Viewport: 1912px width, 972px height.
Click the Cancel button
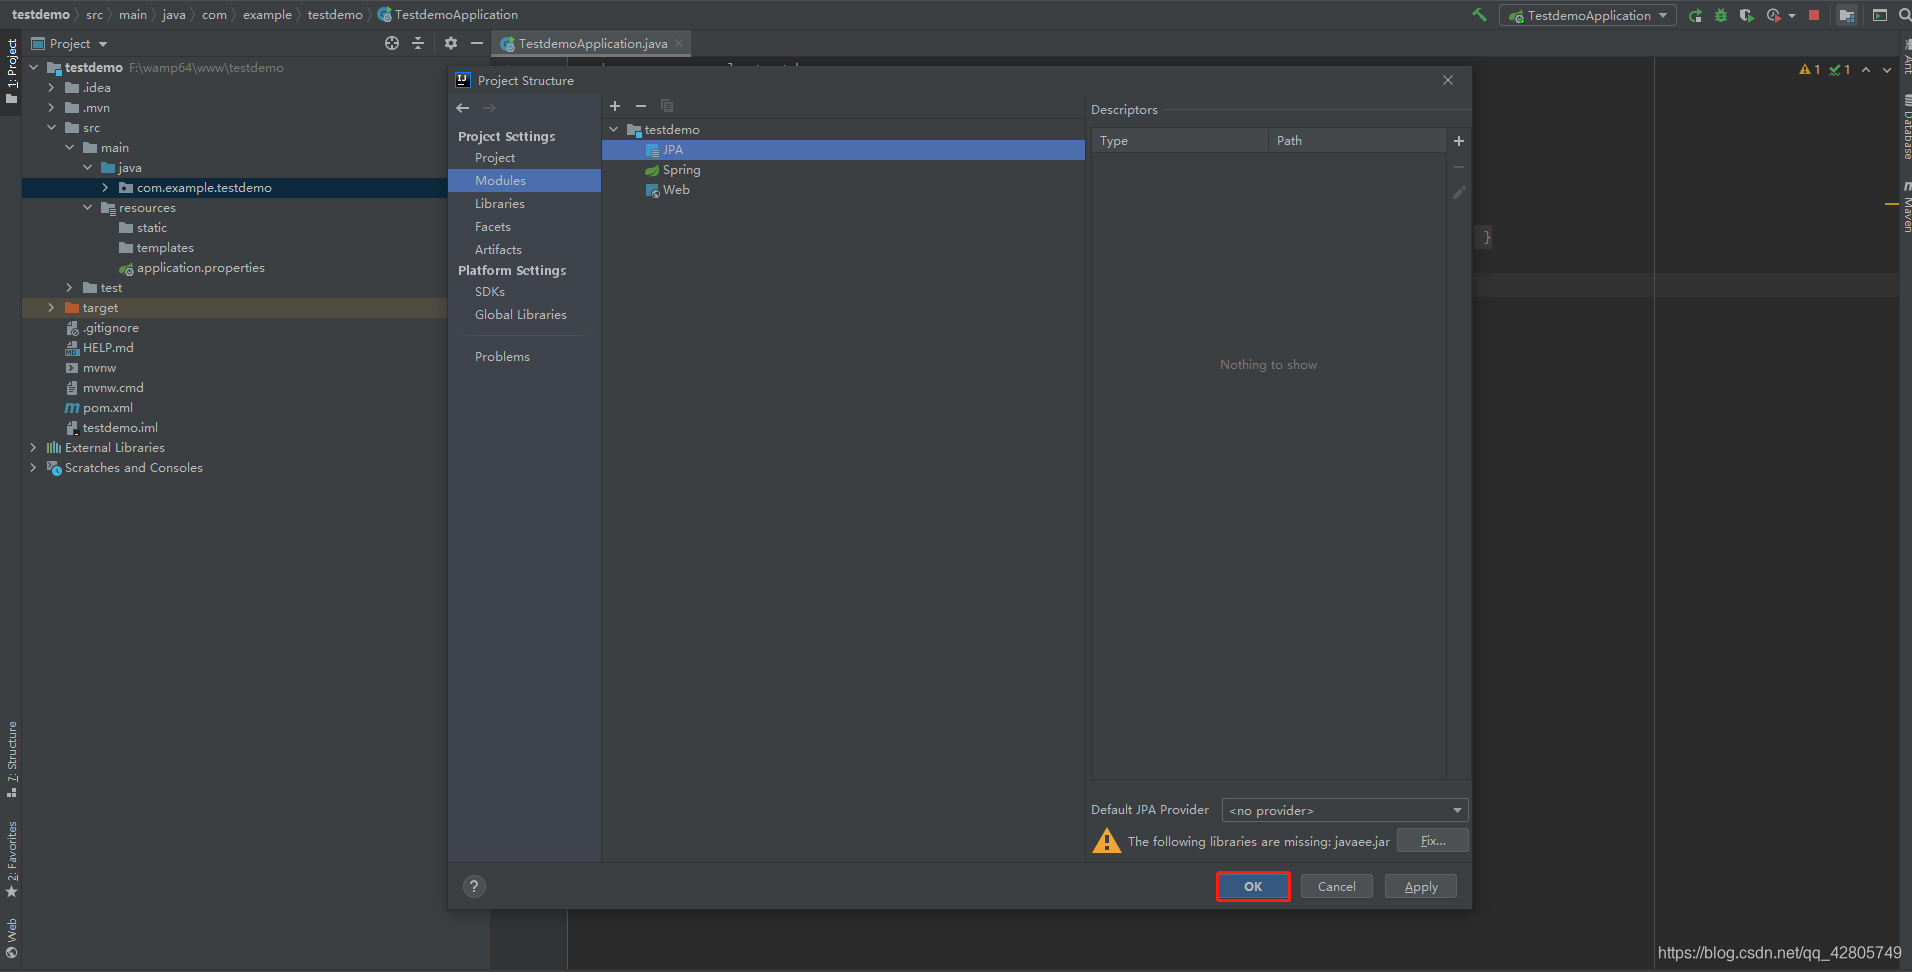click(x=1337, y=887)
